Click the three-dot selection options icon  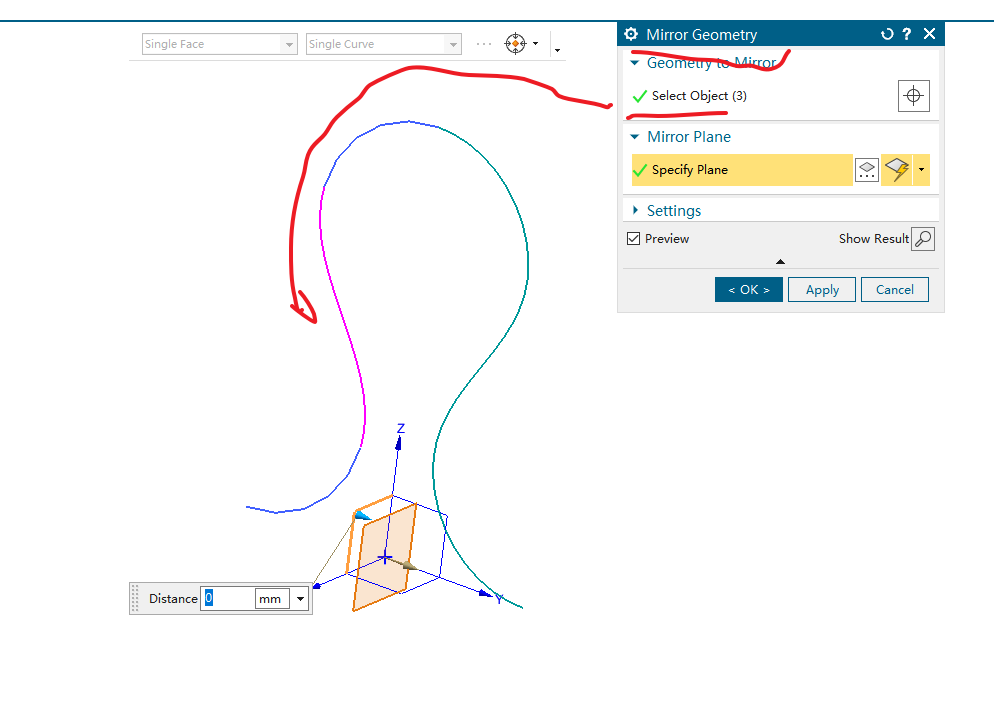(x=484, y=44)
